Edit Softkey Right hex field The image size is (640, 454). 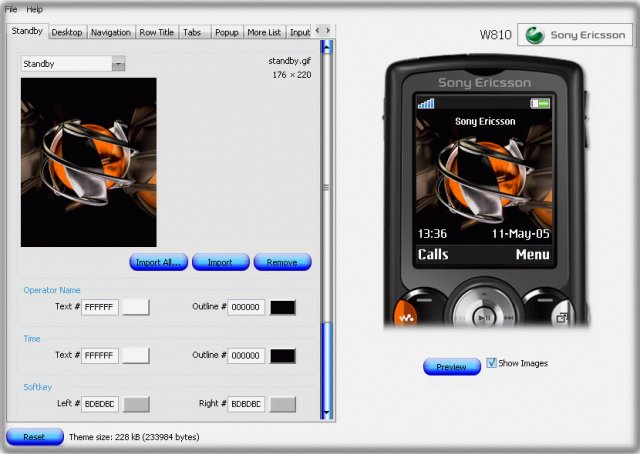pyautogui.click(x=246, y=404)
